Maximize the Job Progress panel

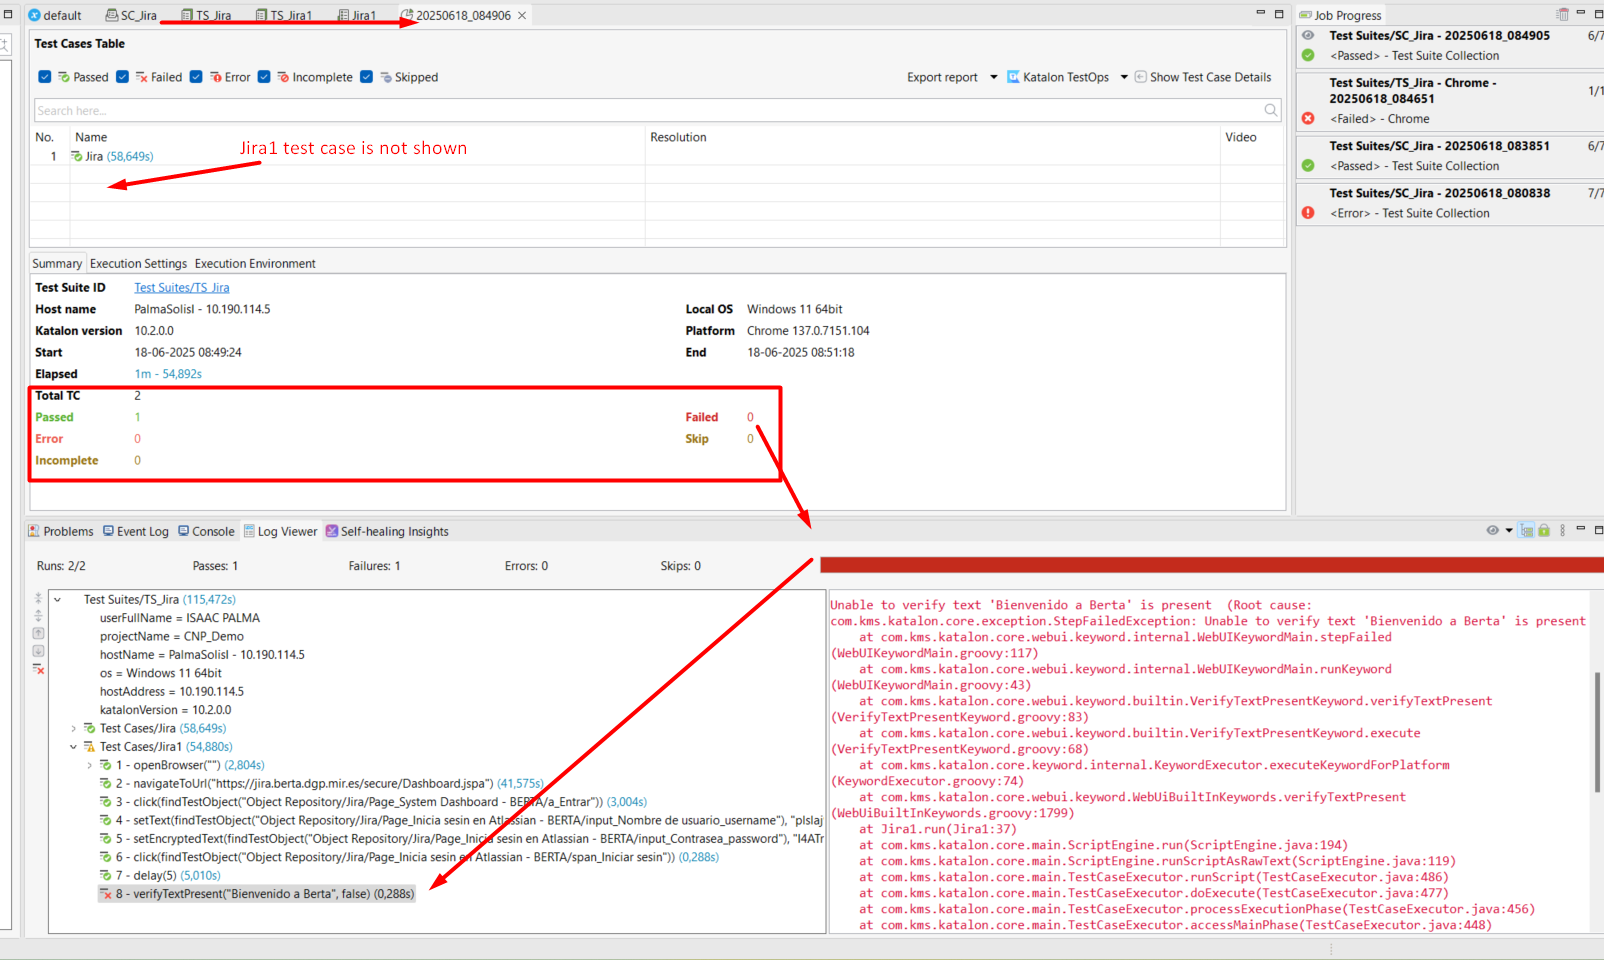[1599, 14]
